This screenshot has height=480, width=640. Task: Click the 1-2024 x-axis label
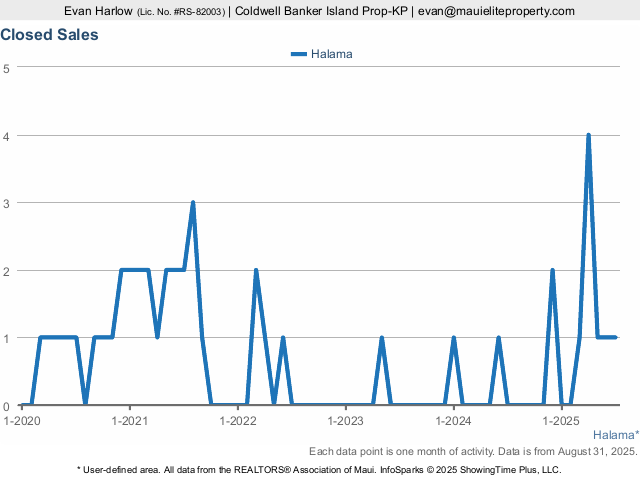pyautogui.click(x=454, y=421)
